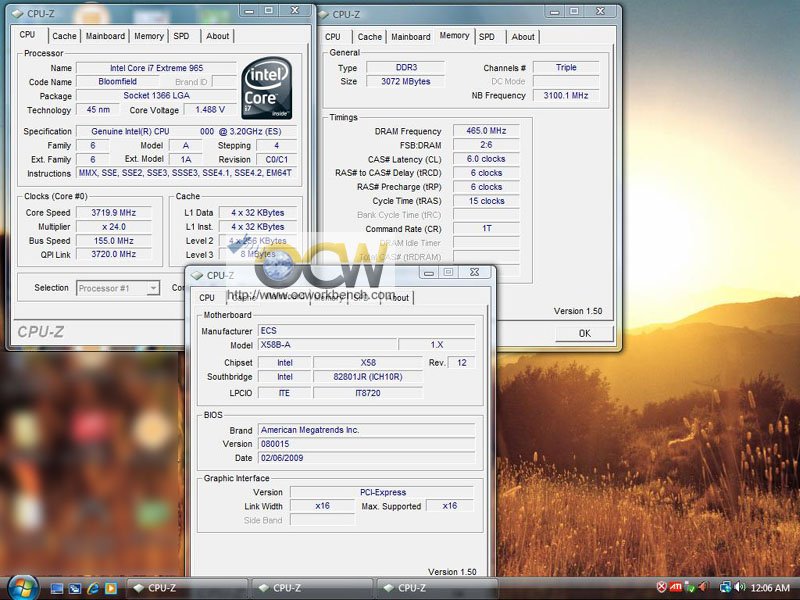Image resolution: width=800 pixels, height=600 pixels.
Task: Open Mainboard tab in the processor window
Action: coord(105,36)
